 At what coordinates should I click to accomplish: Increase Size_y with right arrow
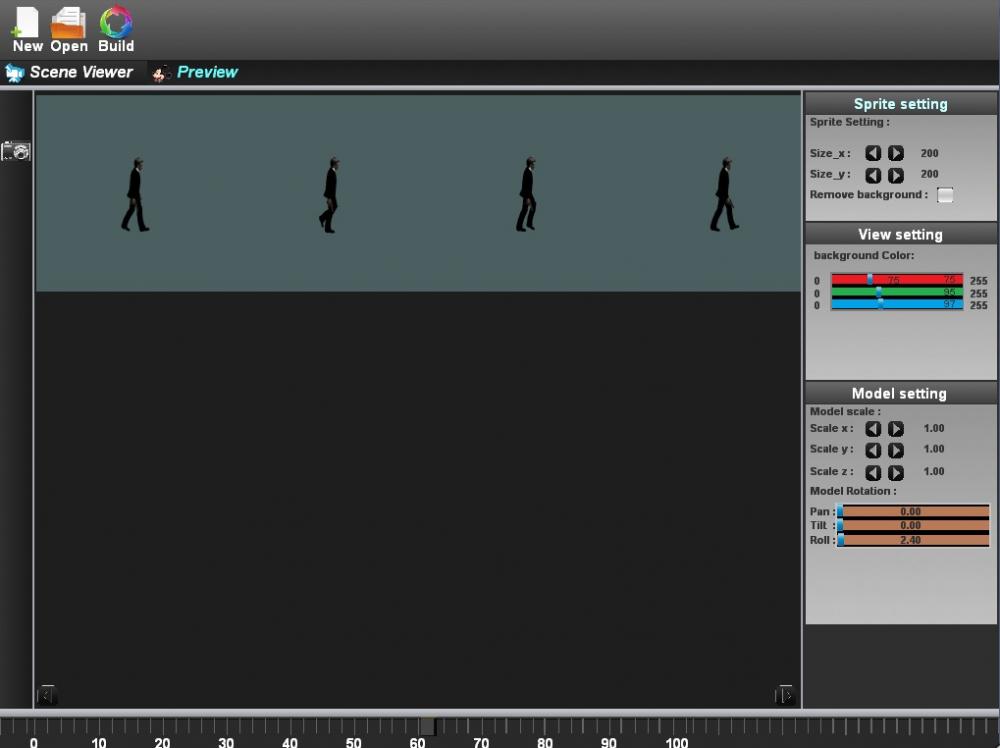tap(896, 175)
